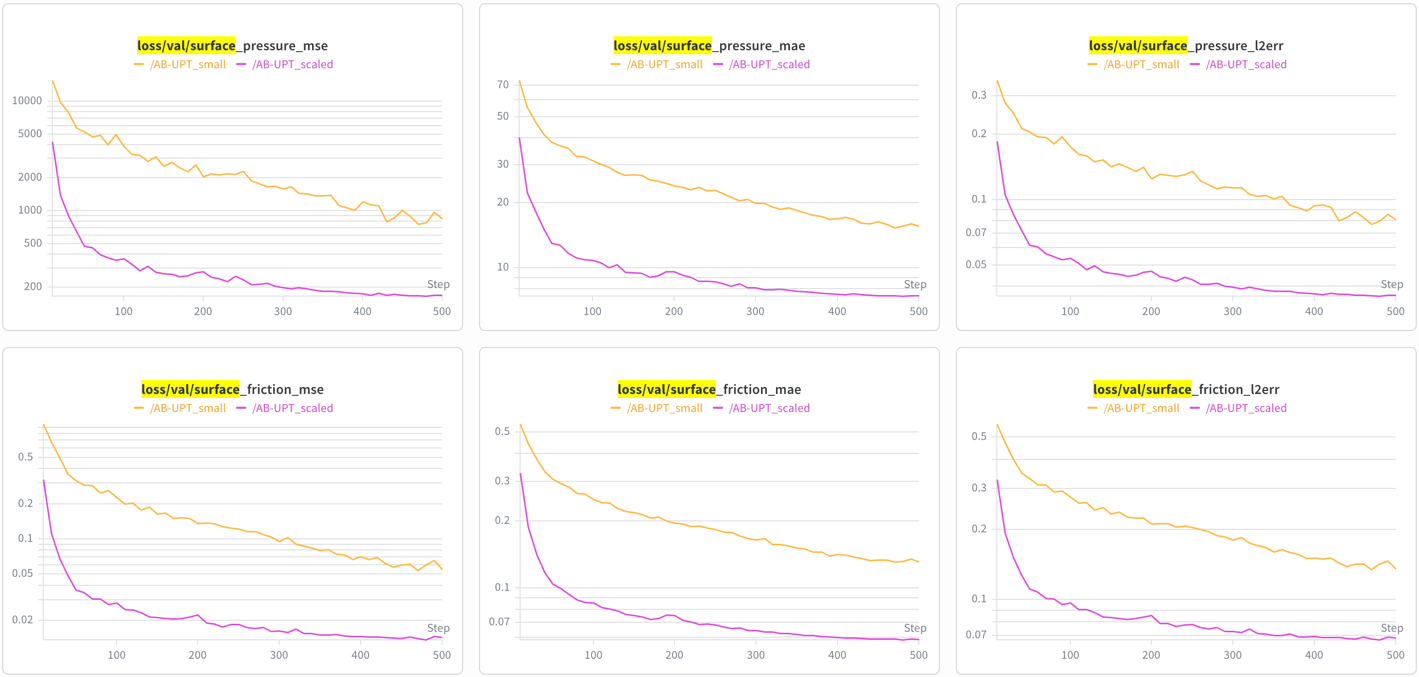This screenshot has width=1419, height=677.
Task: Click orange swatch for AB-UPT_small in surface_friction_mae
Action: (616, 408)
